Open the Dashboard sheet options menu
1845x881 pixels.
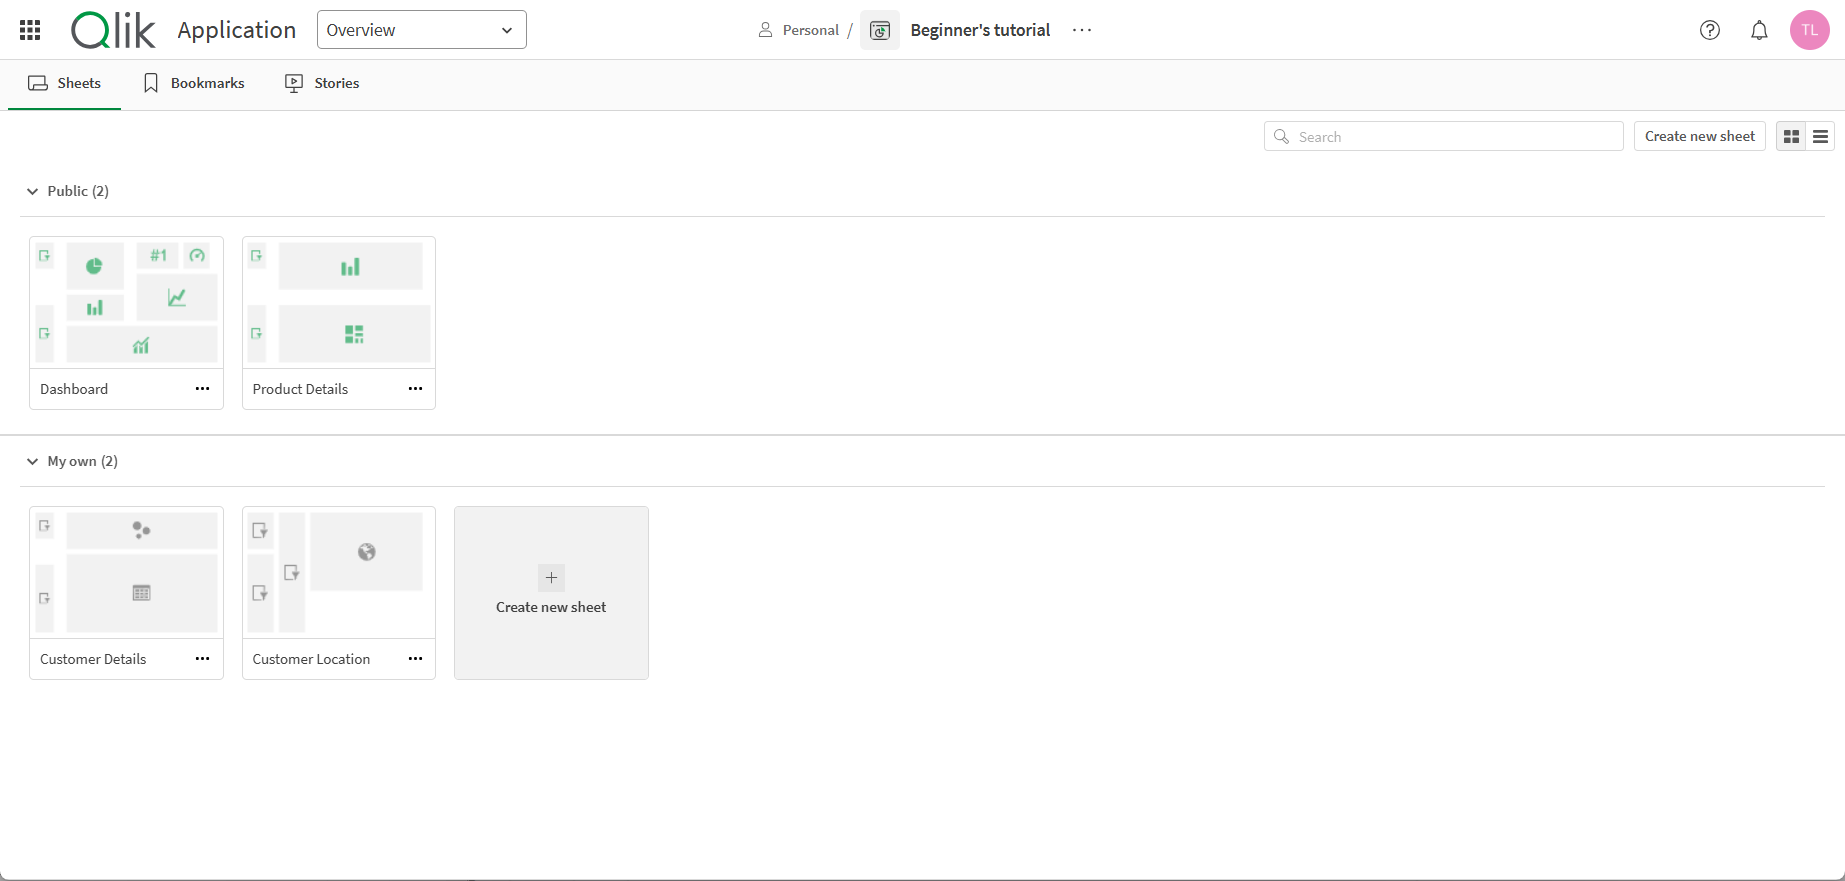tap(203, 389)
